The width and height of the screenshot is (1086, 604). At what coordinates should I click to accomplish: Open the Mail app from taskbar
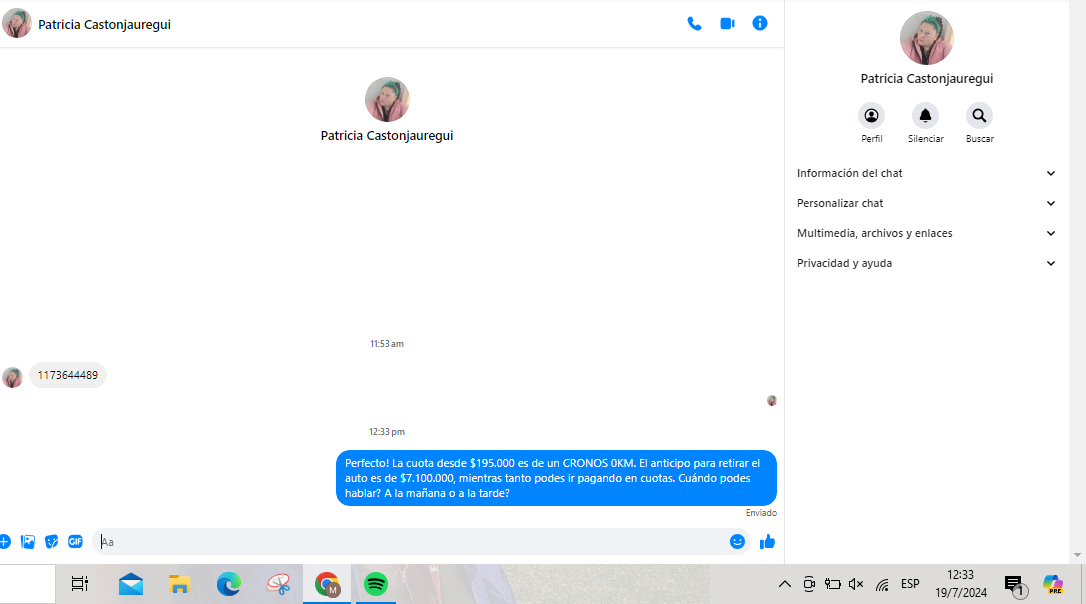pos(130,584)
